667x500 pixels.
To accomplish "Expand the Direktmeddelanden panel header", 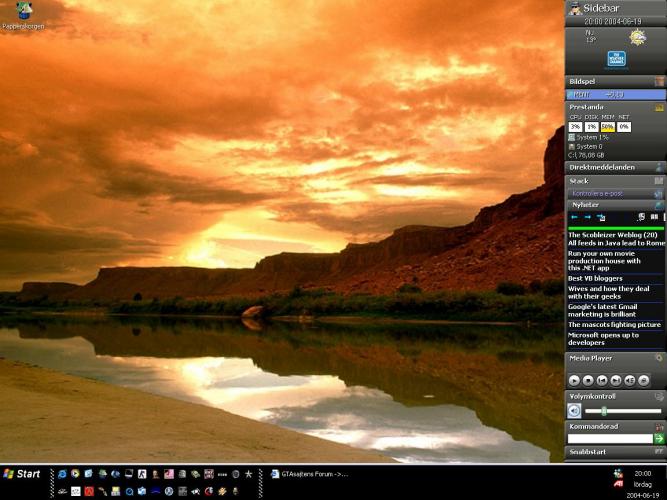I will click(615, 167).
